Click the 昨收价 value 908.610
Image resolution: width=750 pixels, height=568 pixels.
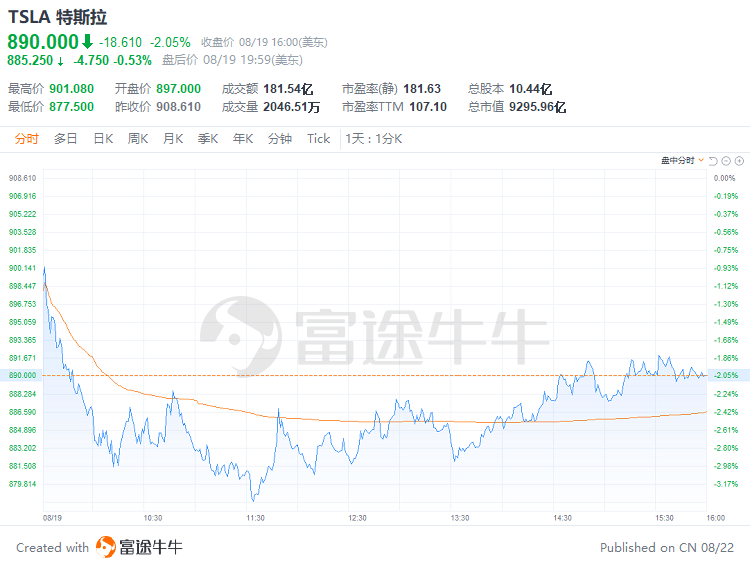[x=178, y=106]
